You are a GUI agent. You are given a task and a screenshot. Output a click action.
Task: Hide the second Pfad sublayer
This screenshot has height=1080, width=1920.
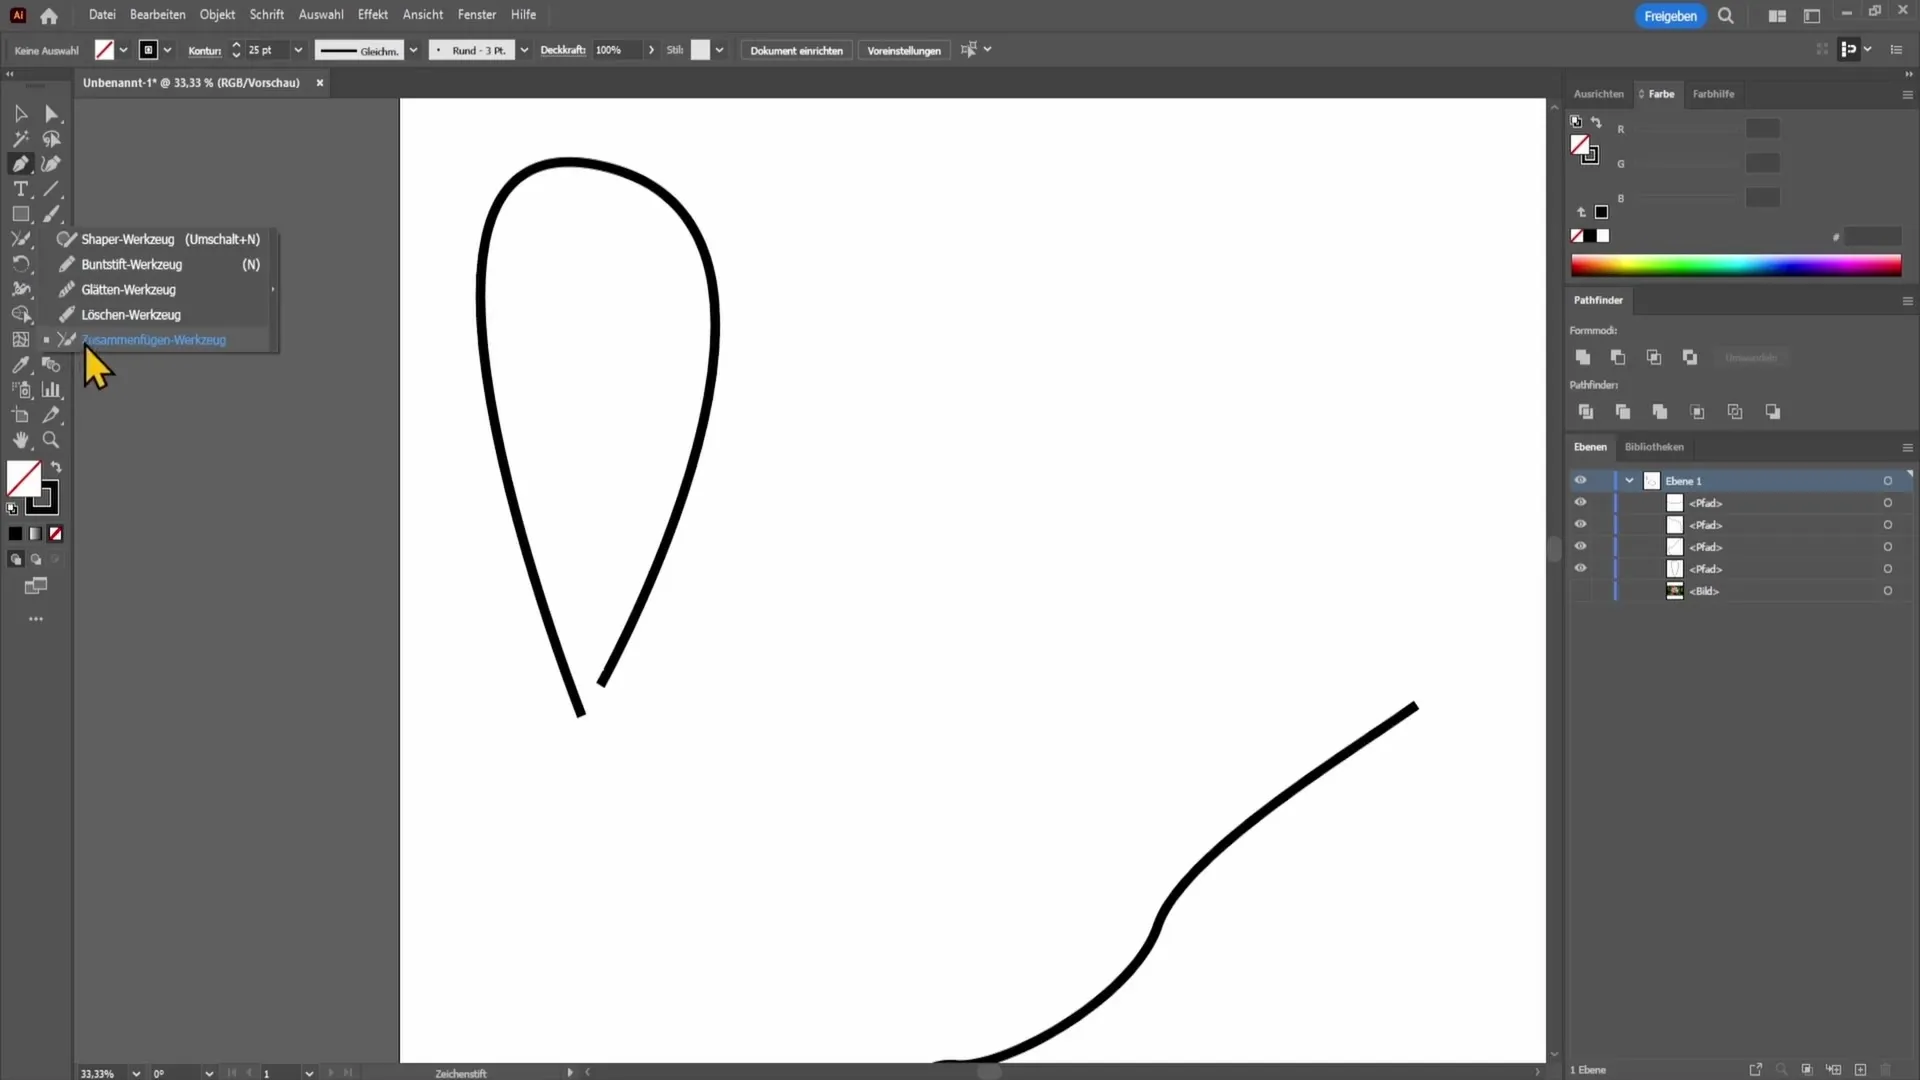[1580, 524]
